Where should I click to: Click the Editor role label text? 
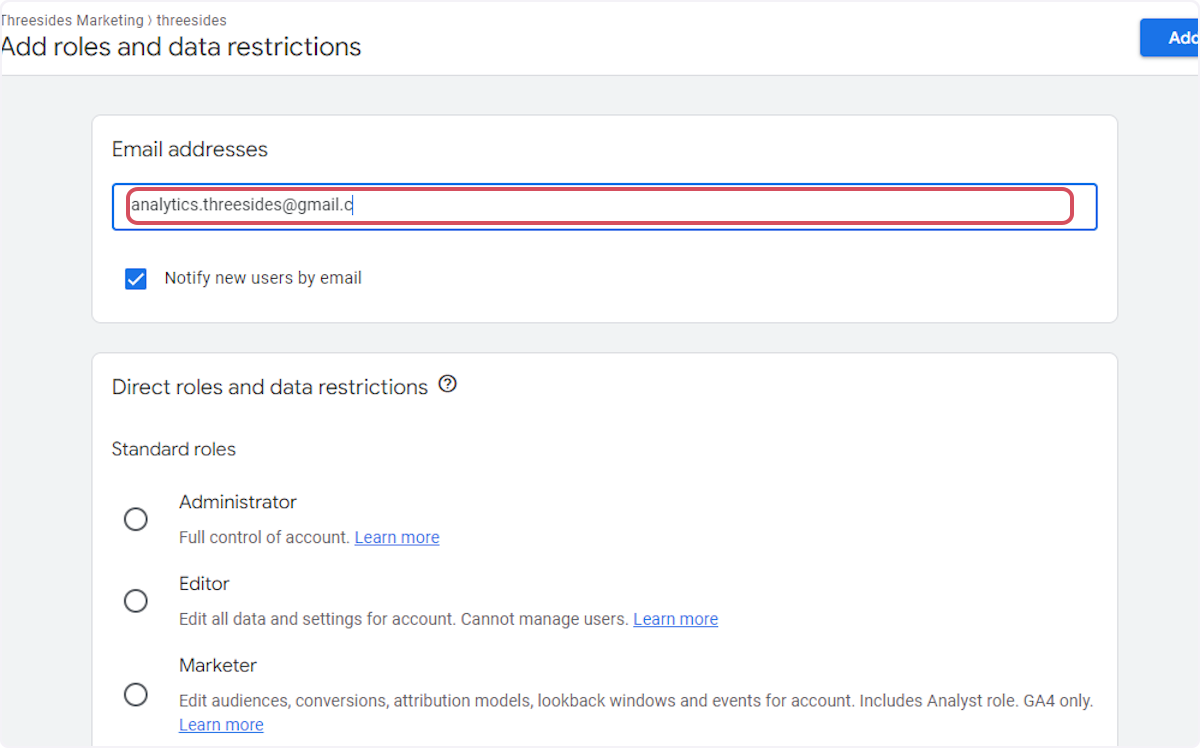coord(204,584)
